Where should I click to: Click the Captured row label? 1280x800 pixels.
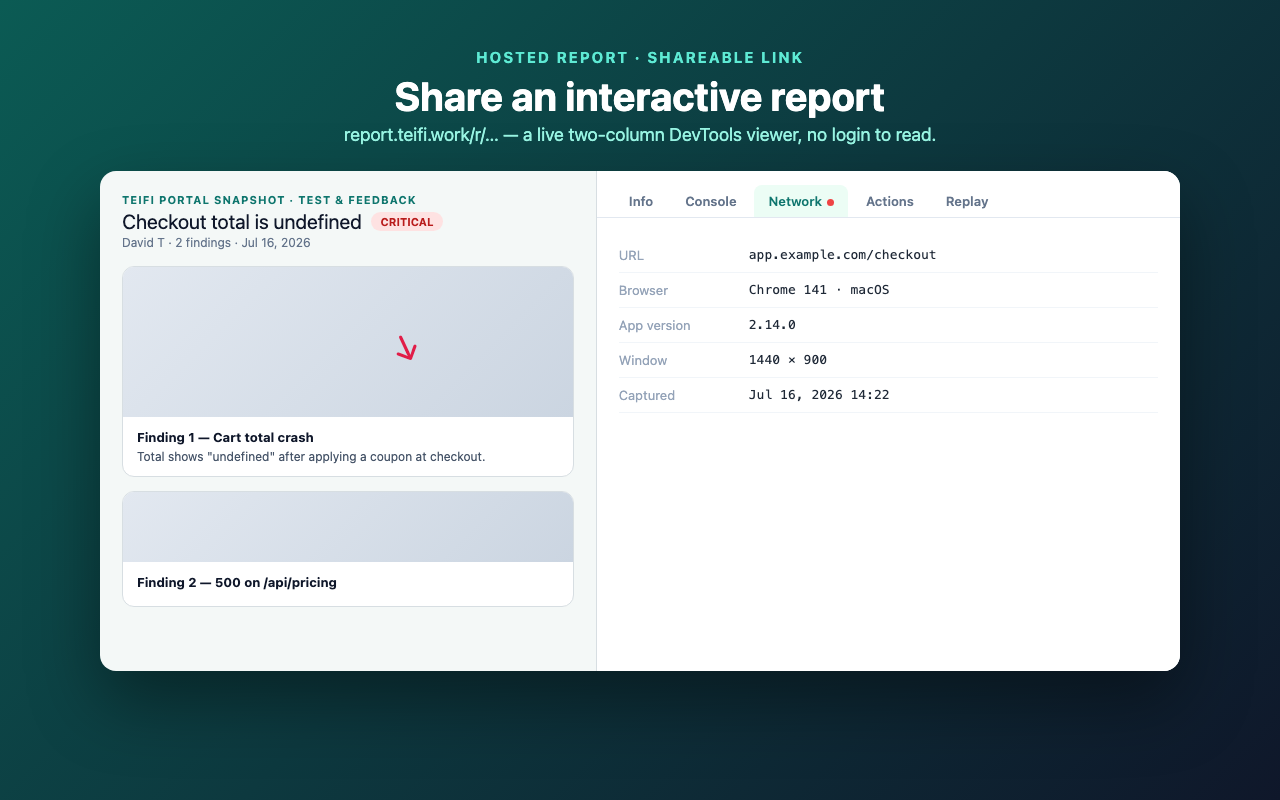[x=647, y=395]
